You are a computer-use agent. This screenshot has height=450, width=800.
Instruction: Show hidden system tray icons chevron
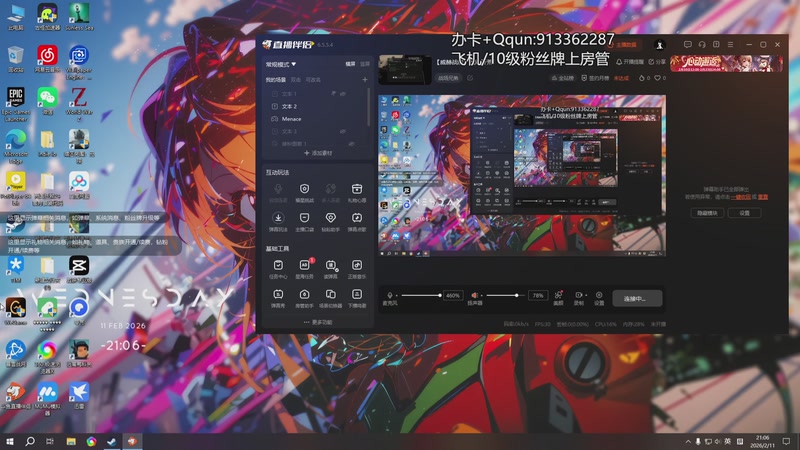pyautogui.click(x=688, y=441)
